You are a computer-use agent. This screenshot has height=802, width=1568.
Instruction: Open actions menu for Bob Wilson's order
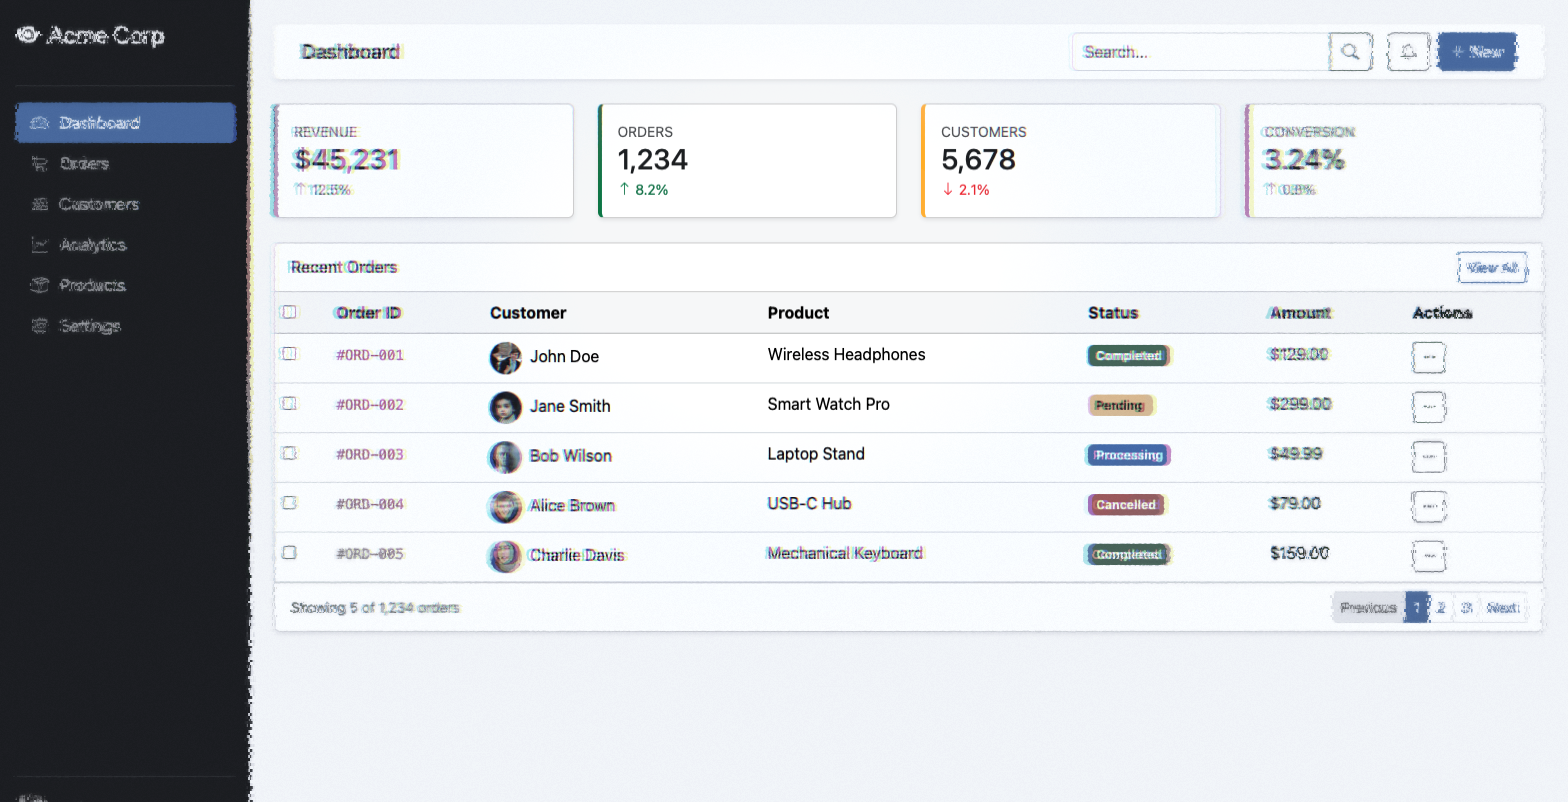click(1429, 456)
